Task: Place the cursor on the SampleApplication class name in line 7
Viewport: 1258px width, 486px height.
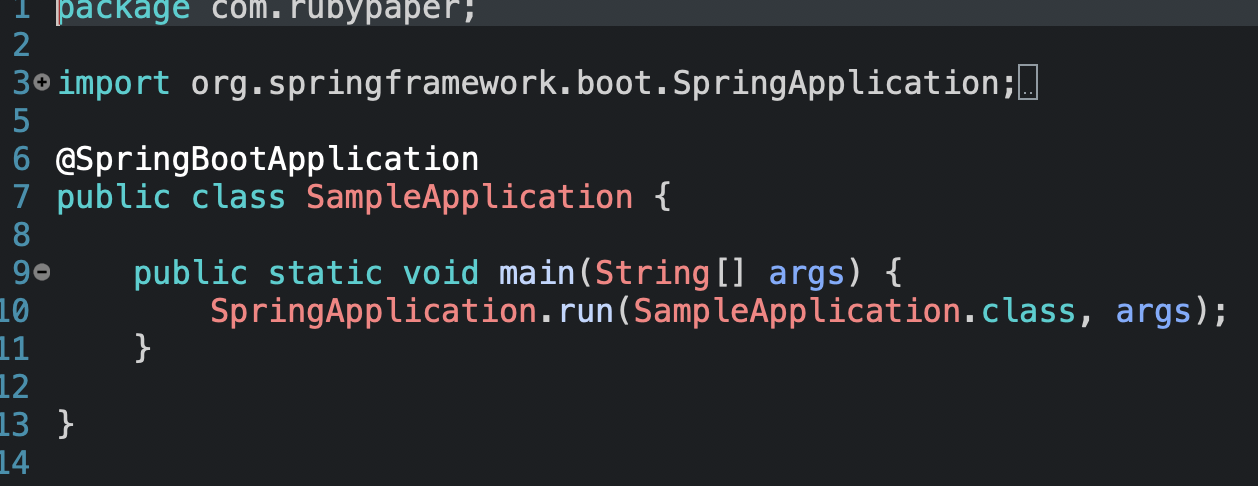Action: (469, 197)
